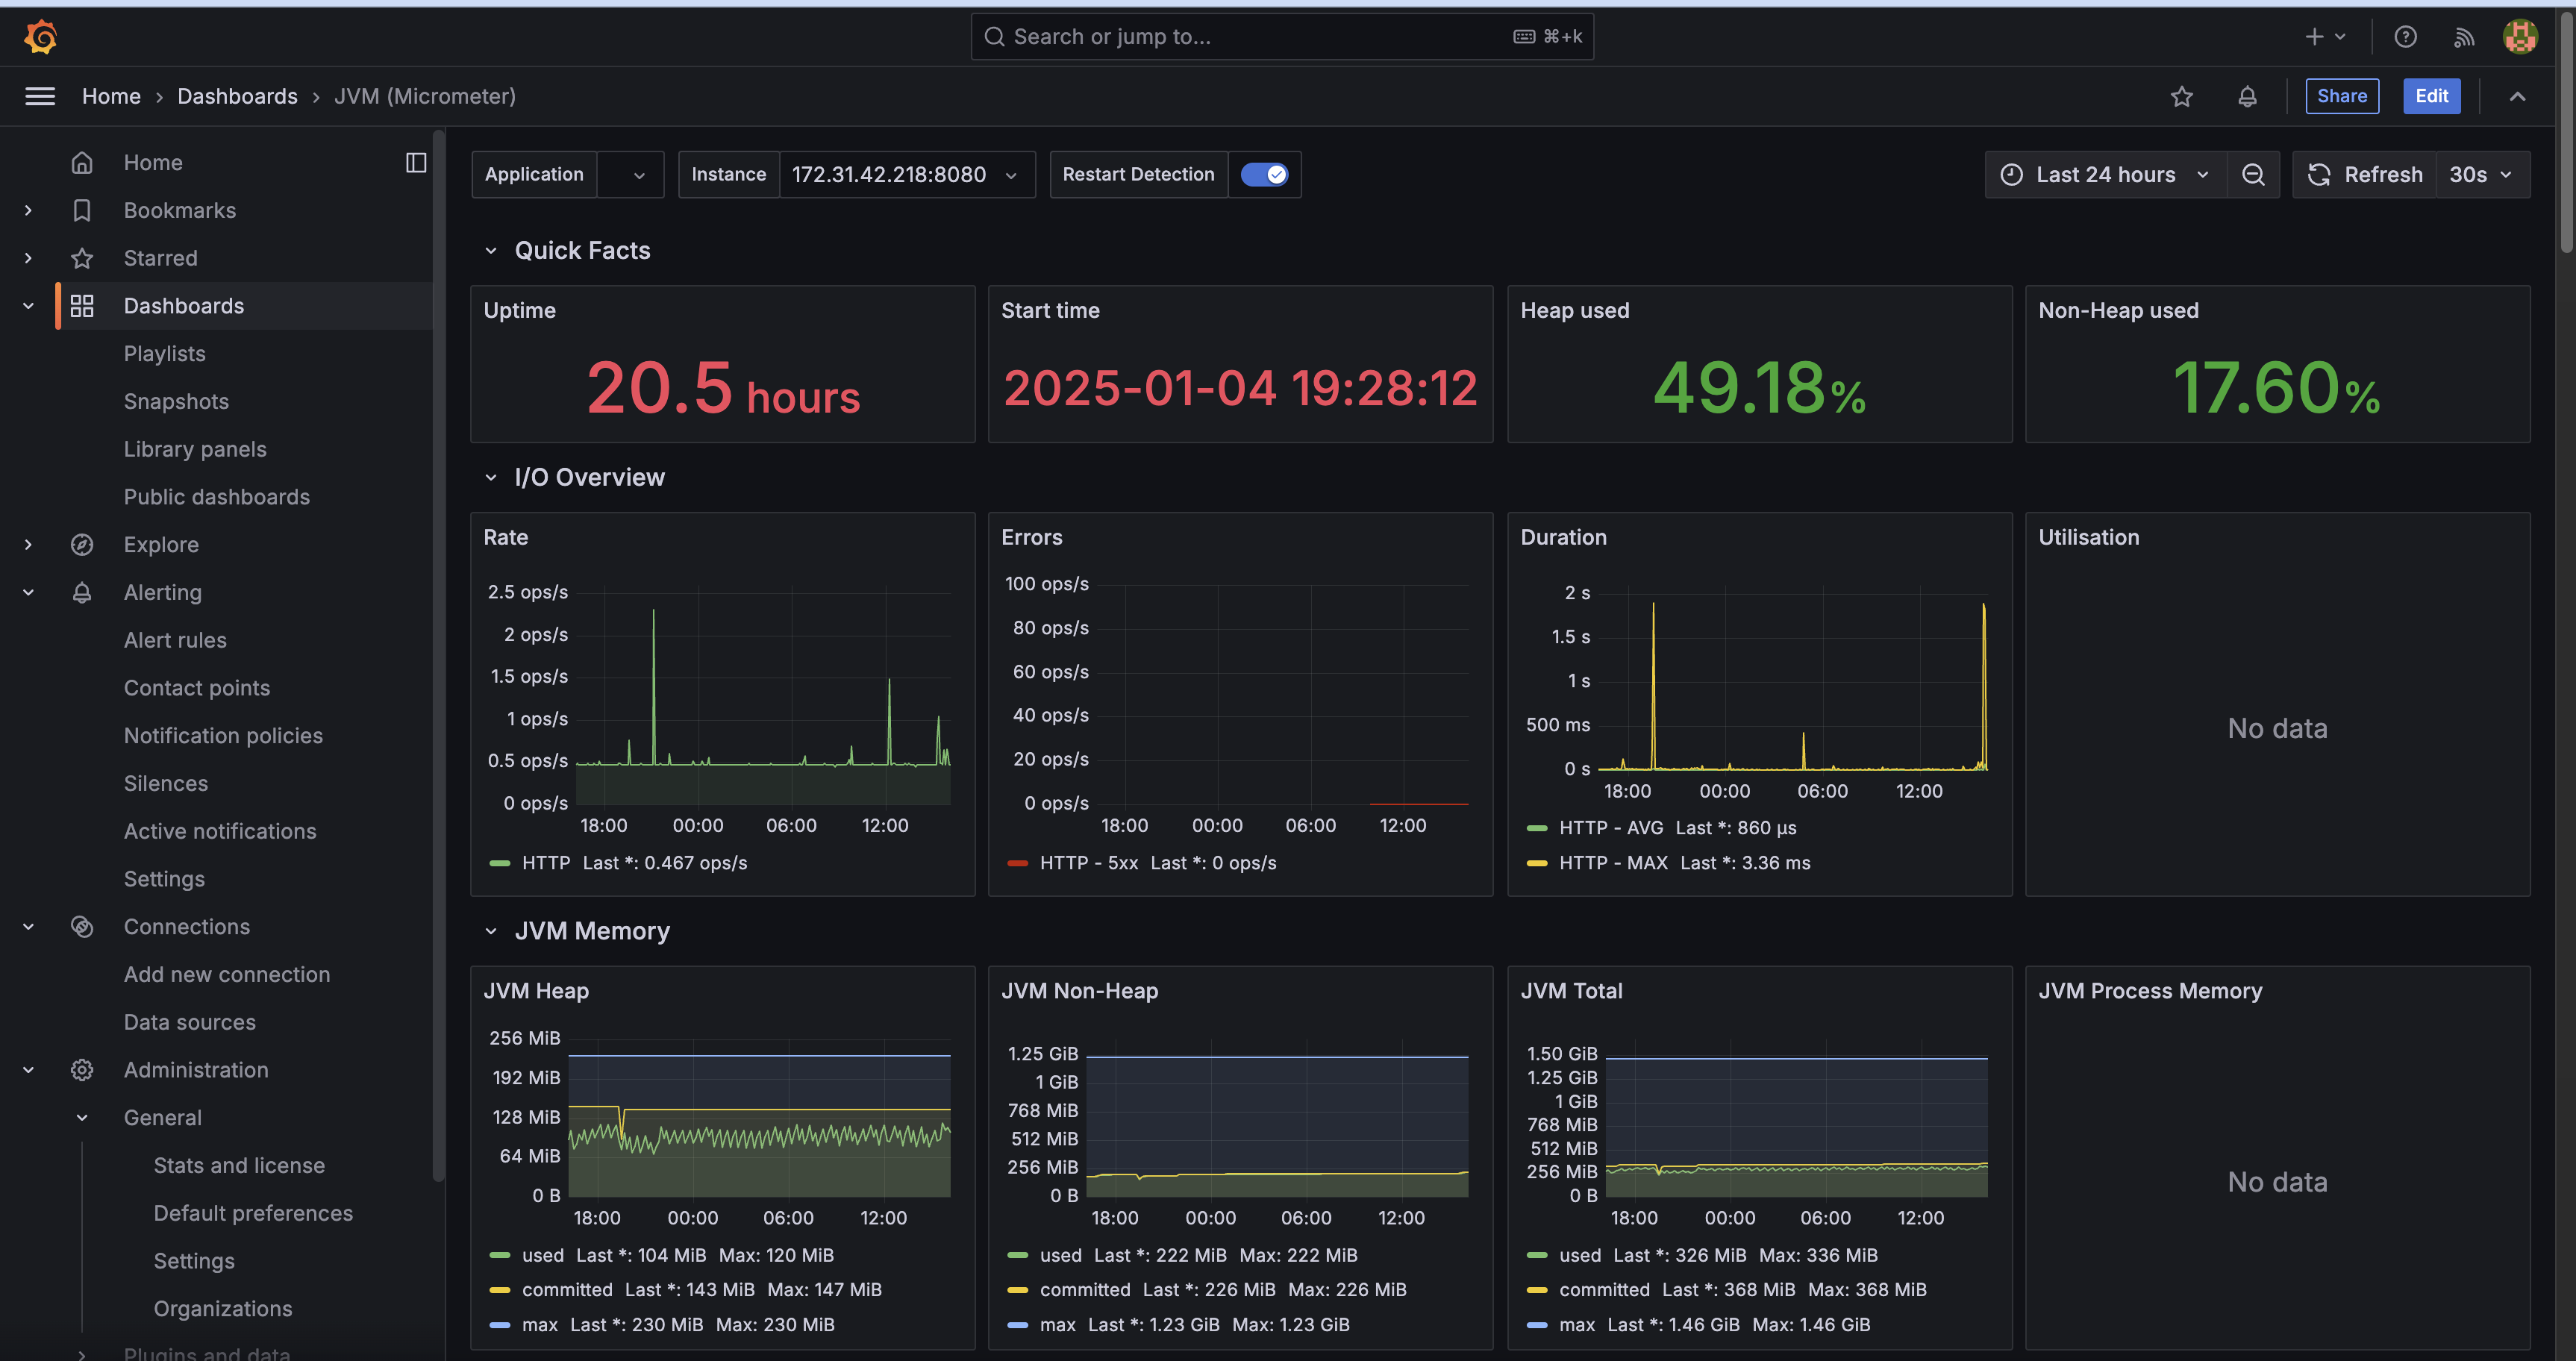Toggle used series in JVM Heap legend
The height and width of the screenshot is (1361, 2576).
click(542, 1254)
